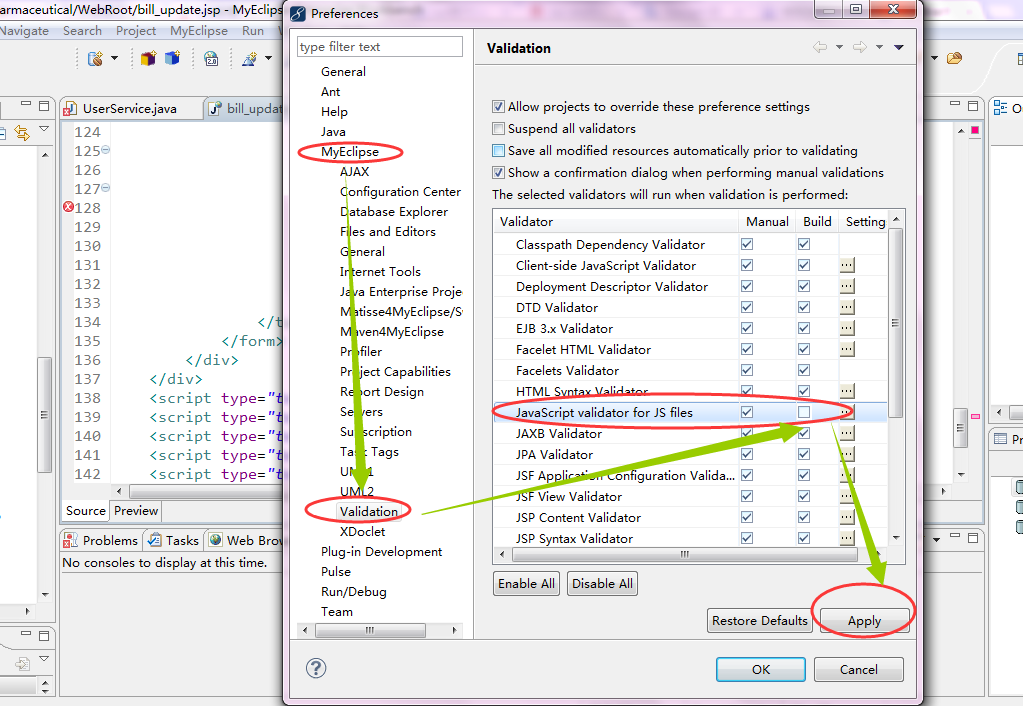Screen dimensions: 1023x706
Task: Click the yellow double-arrow link icon in left panel
Action: pos(22,132)
